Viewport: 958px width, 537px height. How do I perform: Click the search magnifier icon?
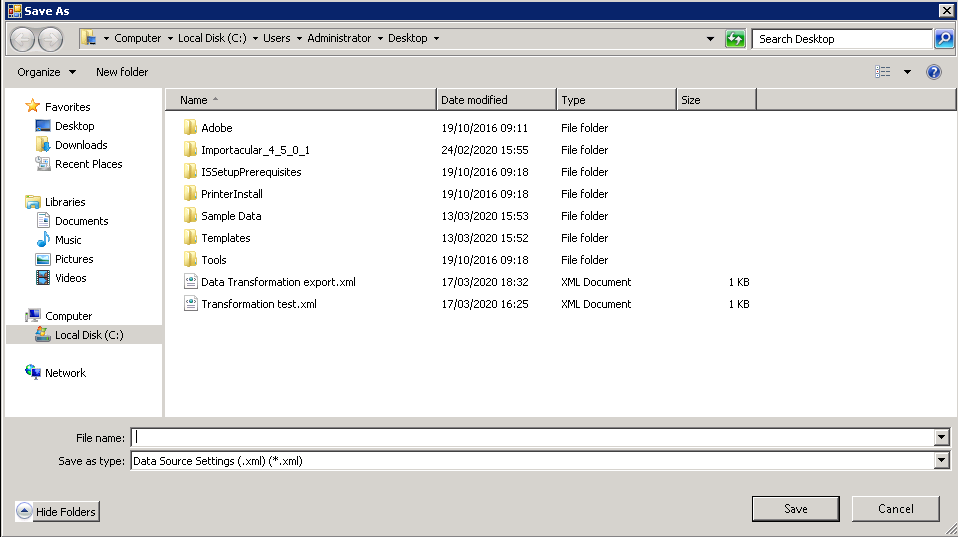point(943,38)
